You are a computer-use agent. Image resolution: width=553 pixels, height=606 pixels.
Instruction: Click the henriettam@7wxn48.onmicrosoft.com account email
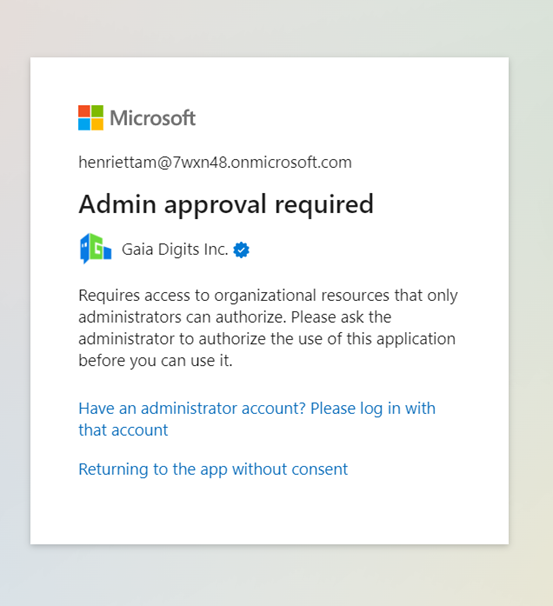(215, 162)
